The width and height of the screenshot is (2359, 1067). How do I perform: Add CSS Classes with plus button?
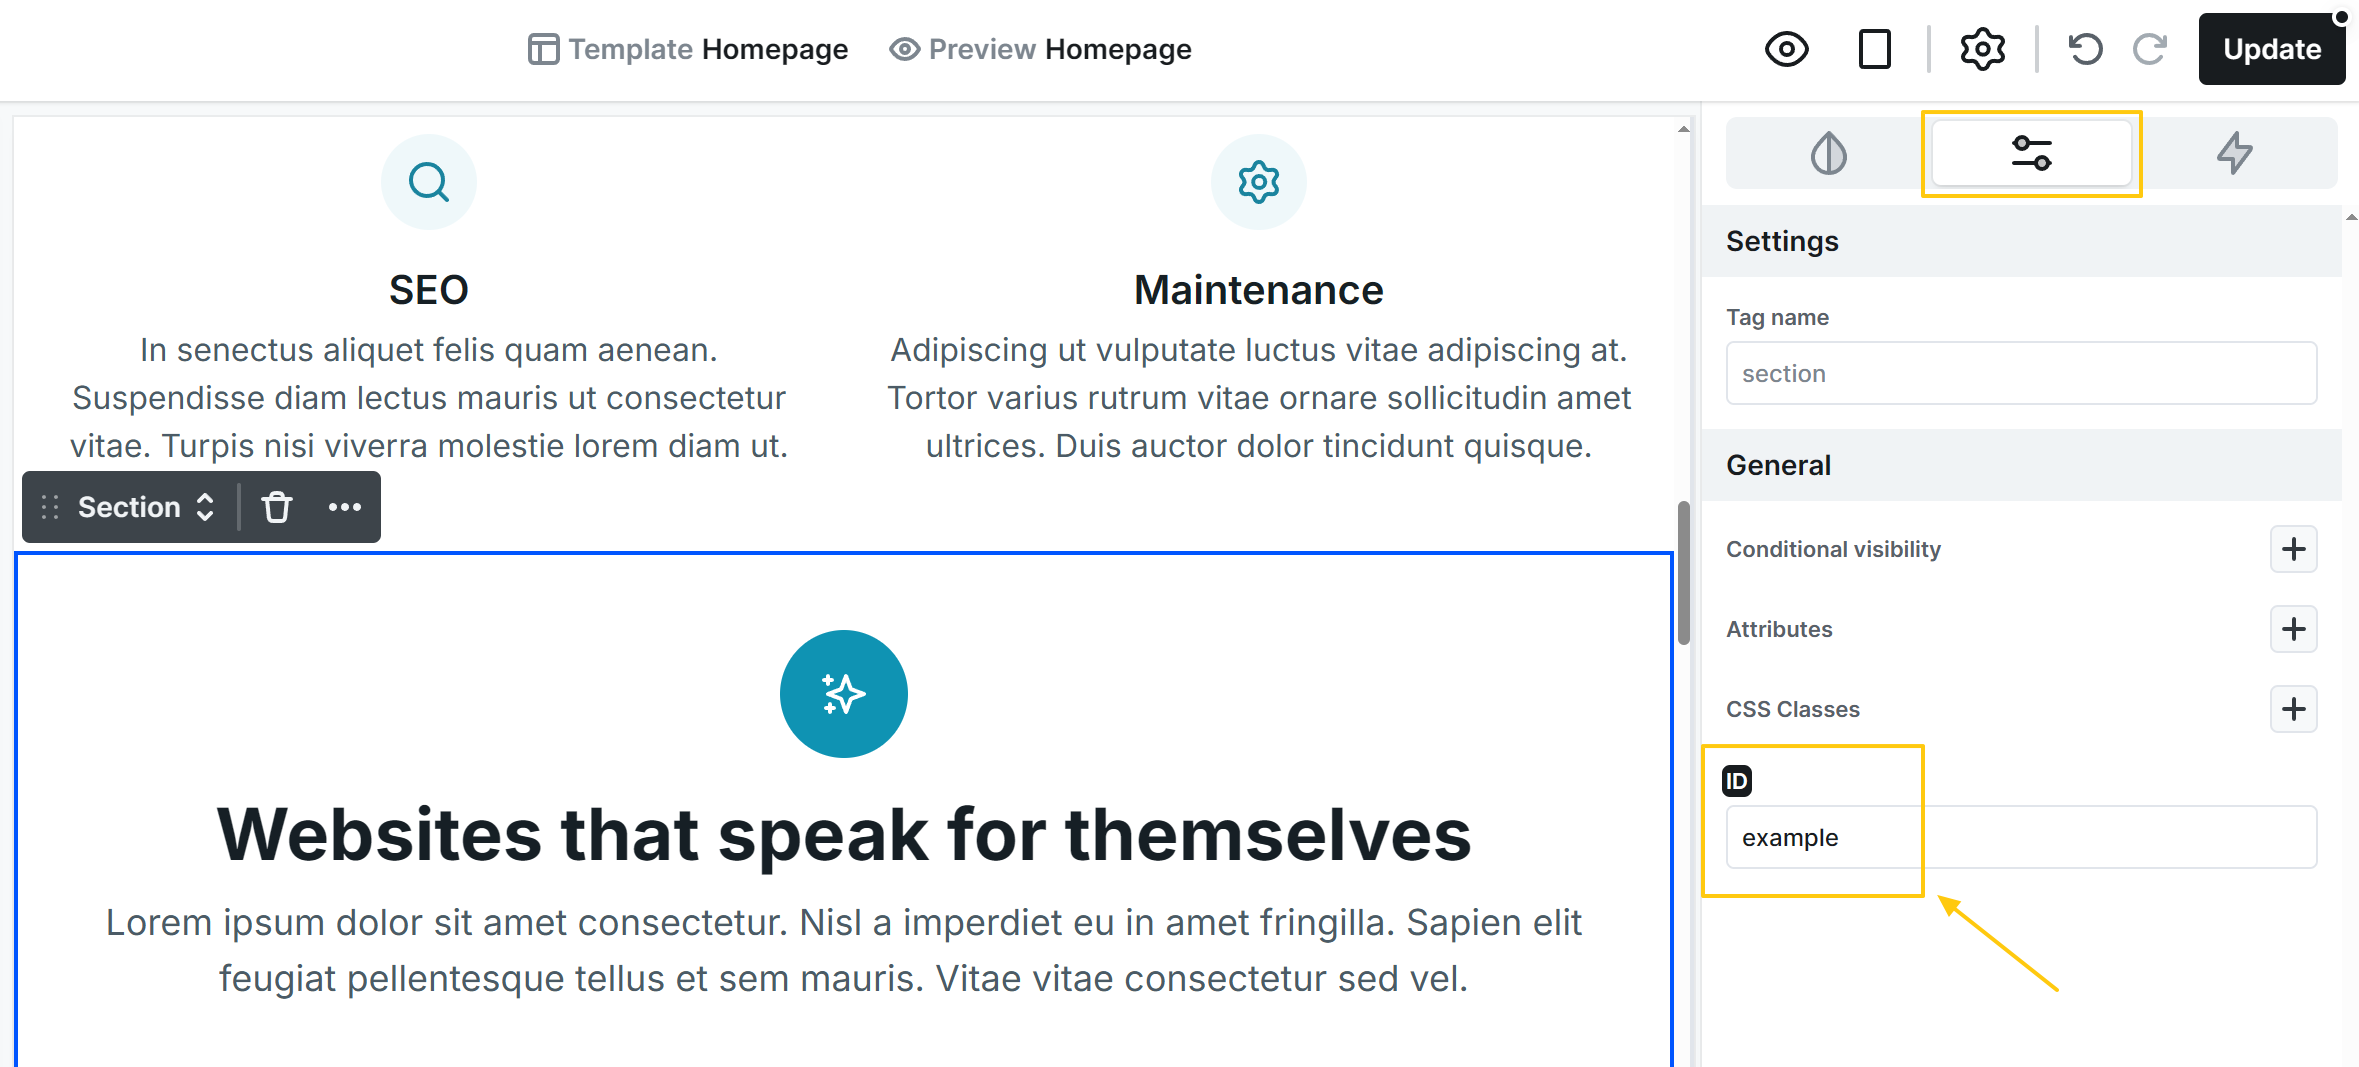(x=2293, y=709)
